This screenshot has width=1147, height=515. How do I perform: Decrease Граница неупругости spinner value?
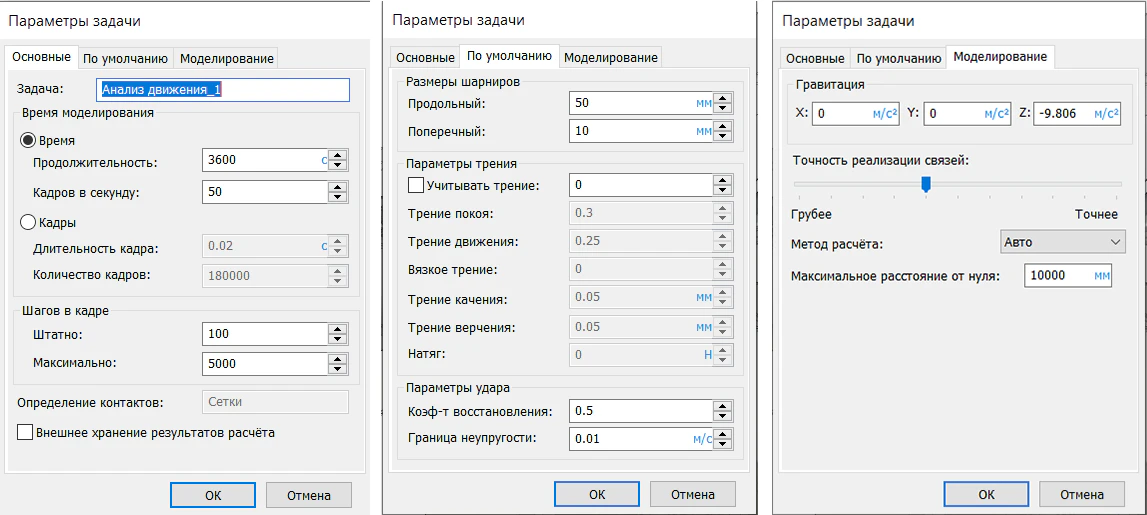coord(723,443)
